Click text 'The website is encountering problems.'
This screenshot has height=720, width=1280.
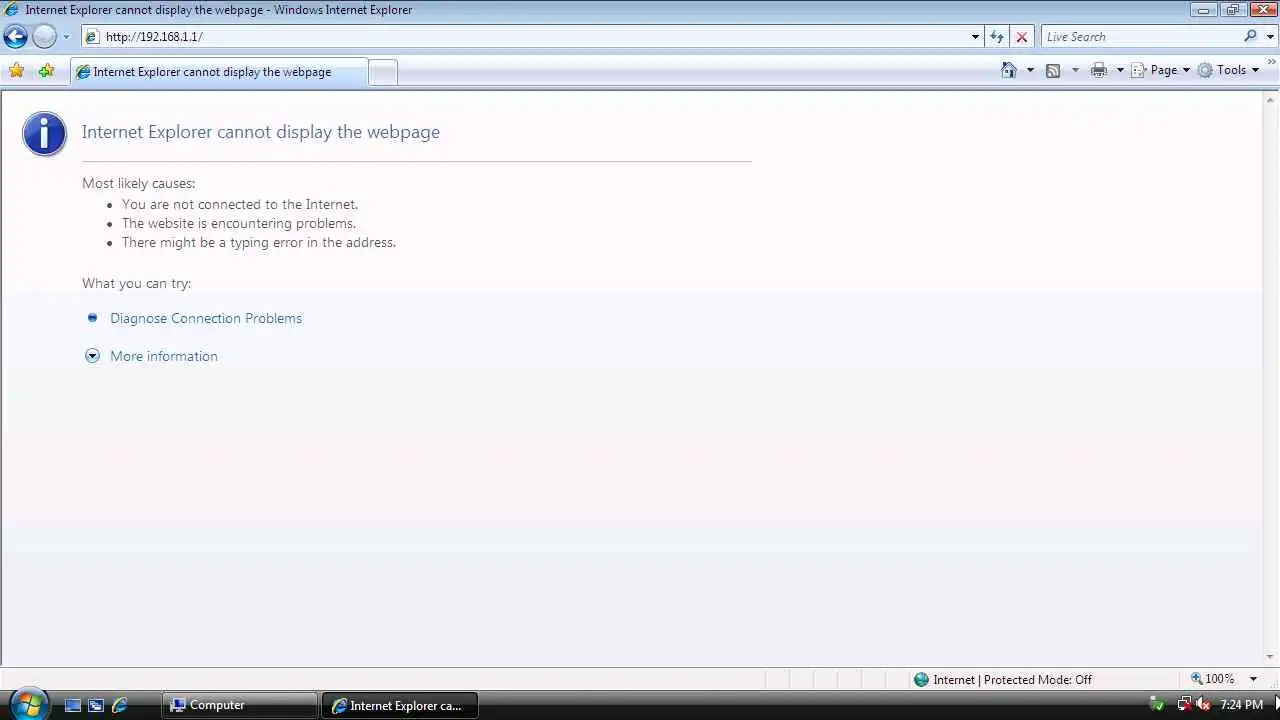pos(239,223)
